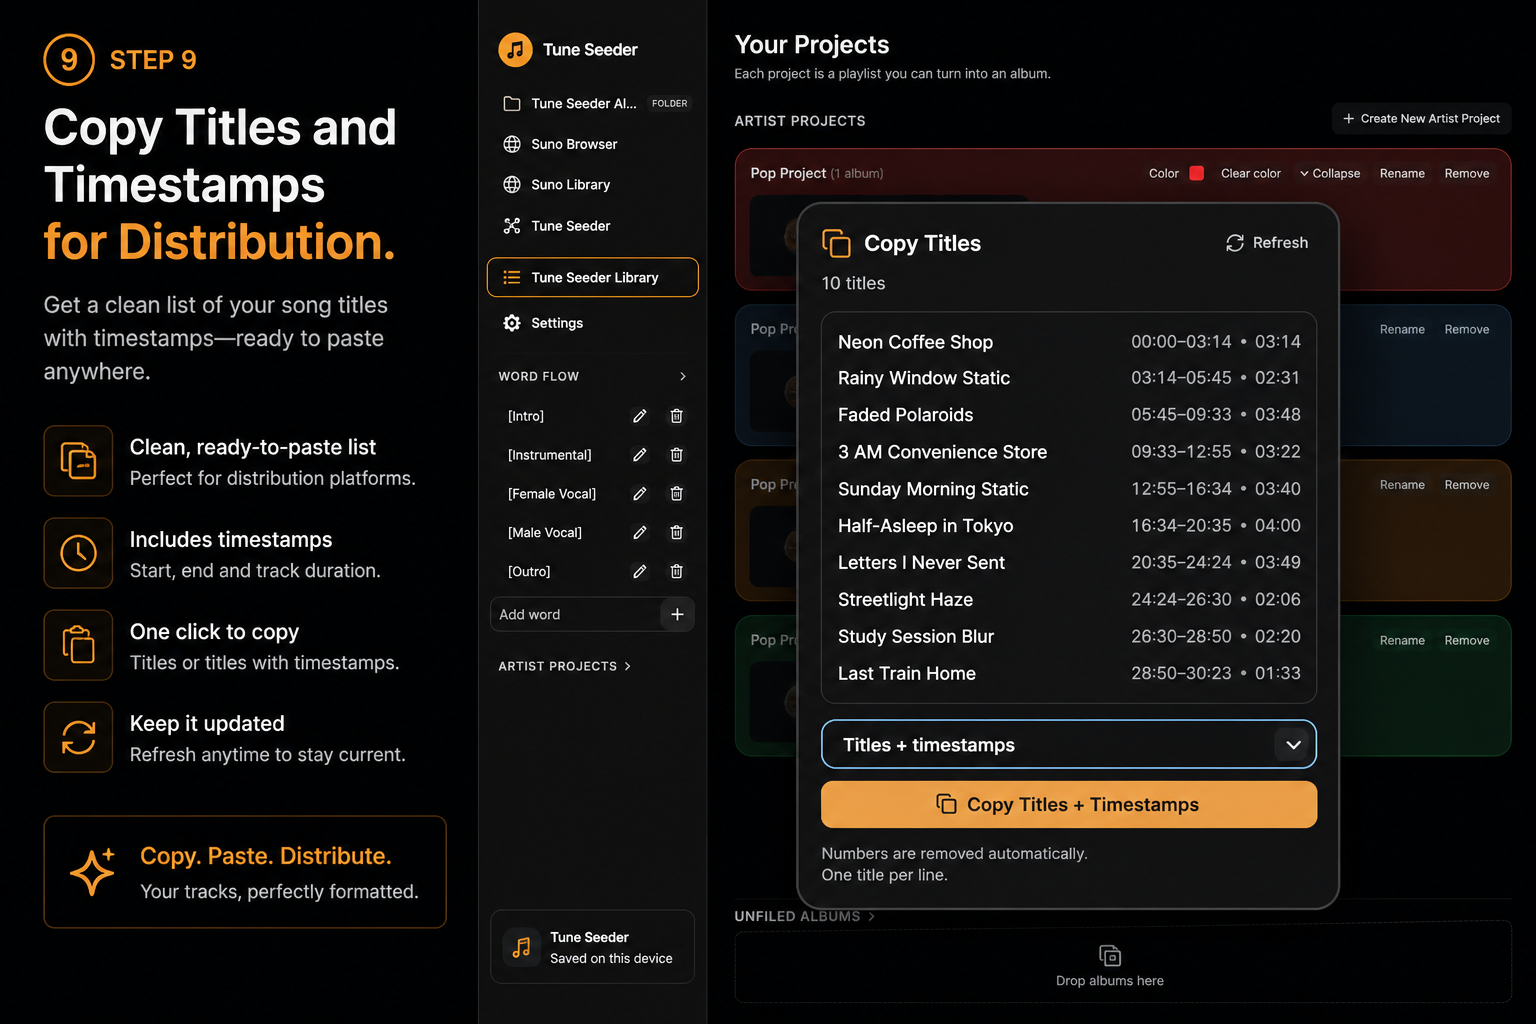
Task: Open the Tune Seeder Al... folder
Action: point(594,103)
